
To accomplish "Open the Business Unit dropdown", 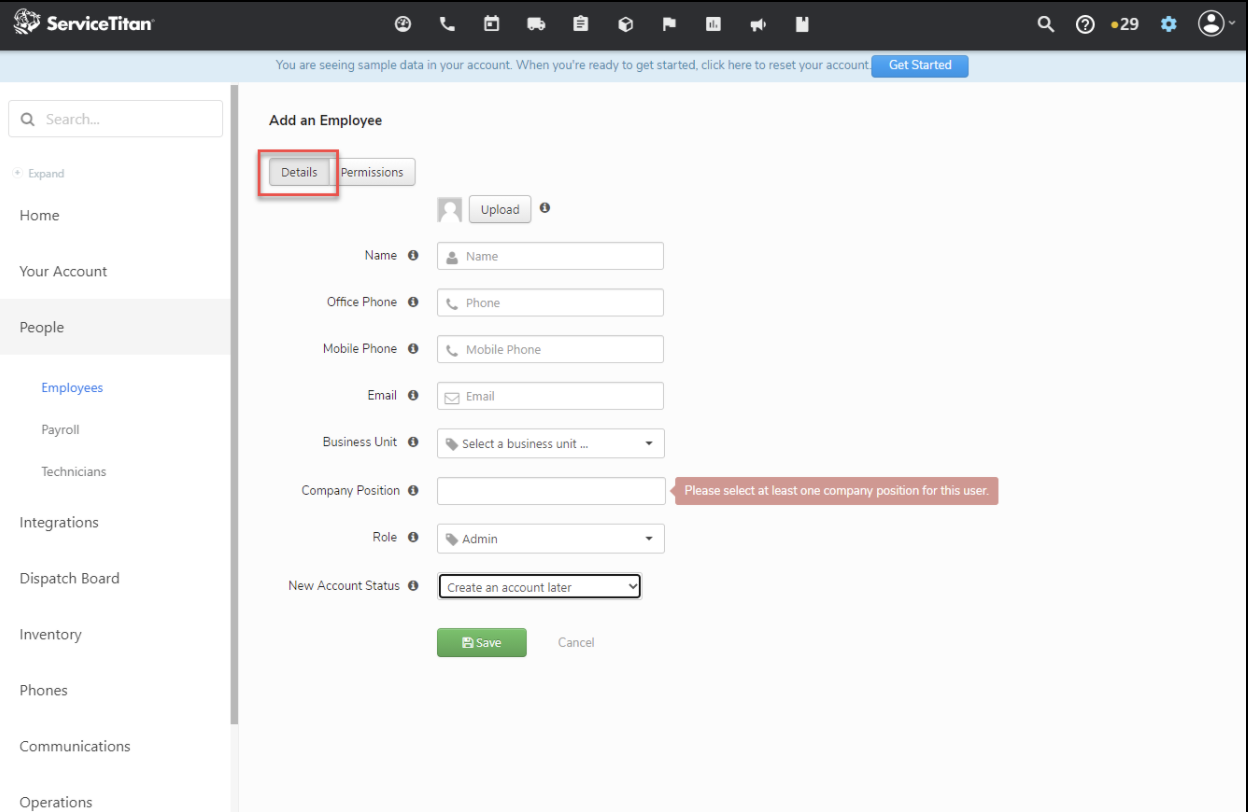I will tap(550, 444).
